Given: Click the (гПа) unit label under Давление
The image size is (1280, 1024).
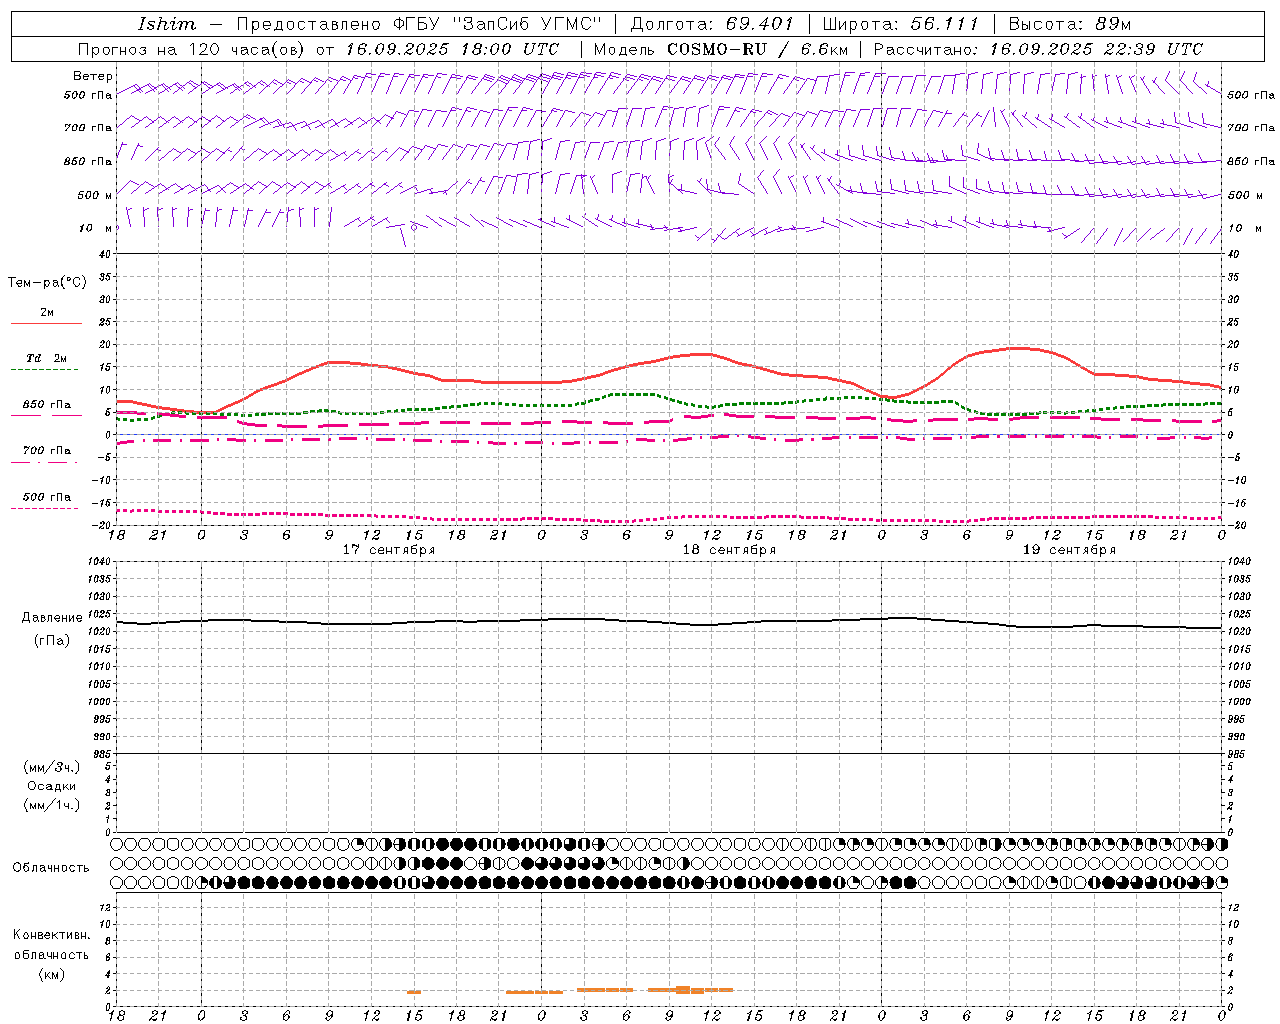Looking at the screenshot, I should (x=52, y=640).
